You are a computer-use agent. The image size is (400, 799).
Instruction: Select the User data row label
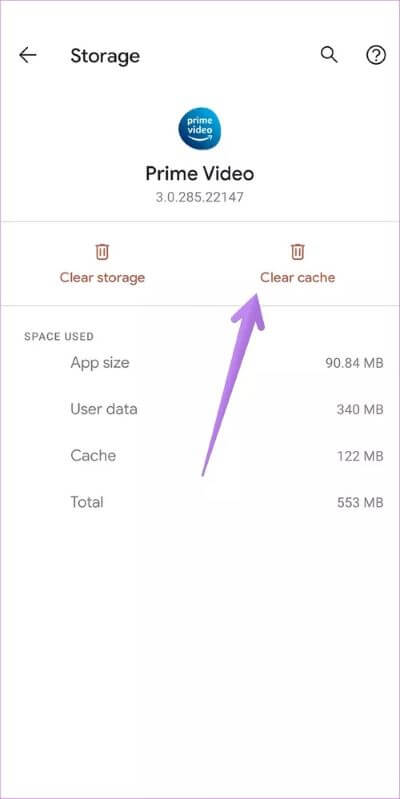click(104, 409)
